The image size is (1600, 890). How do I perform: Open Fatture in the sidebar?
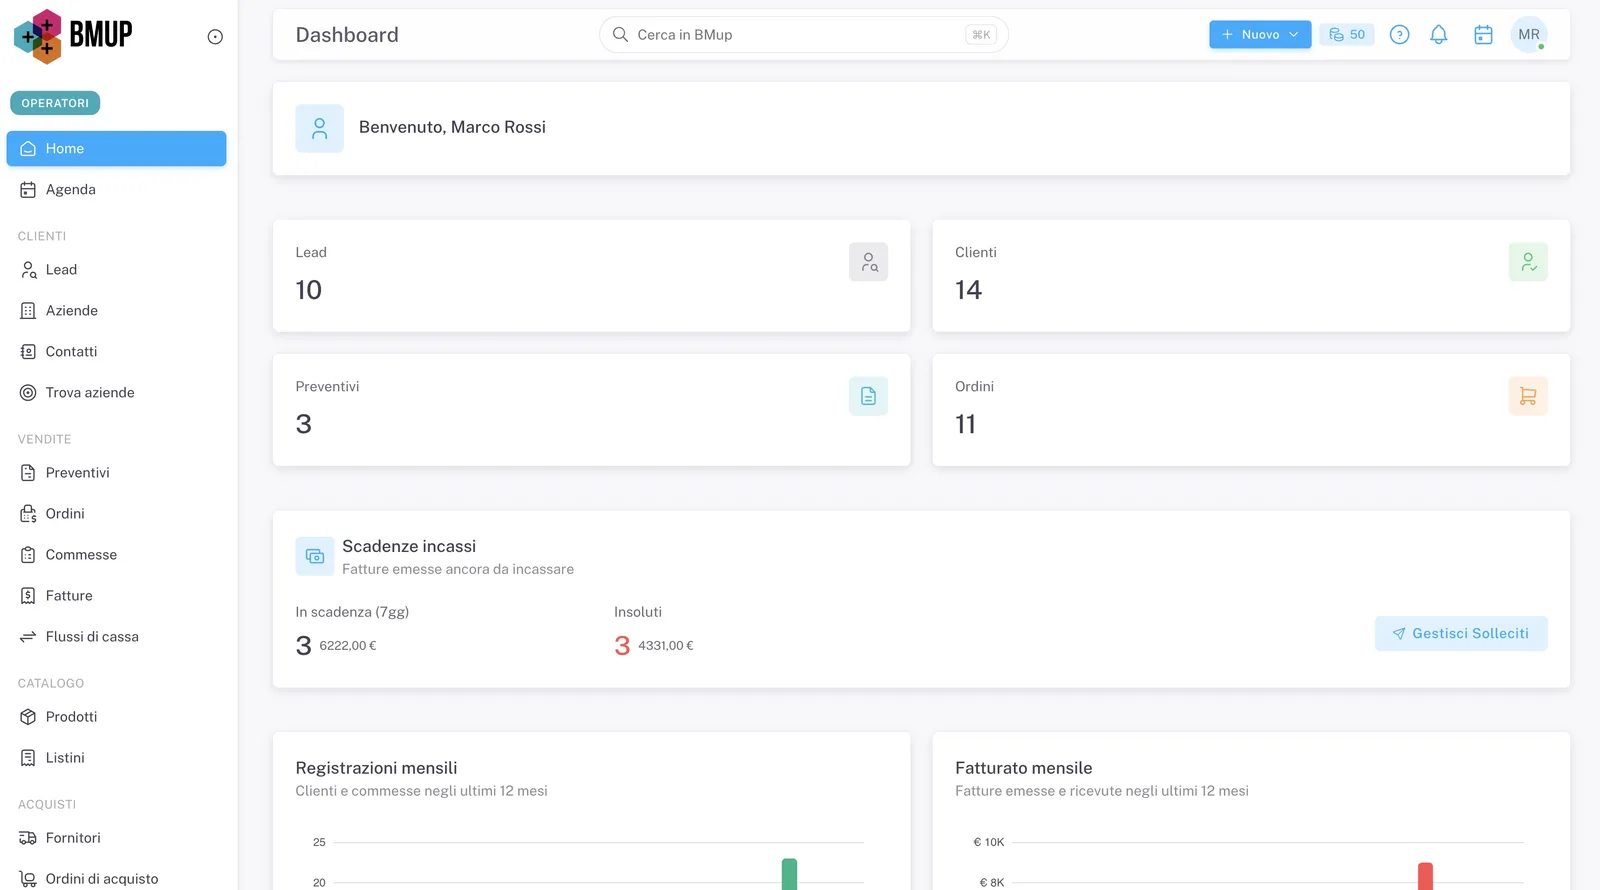116,596
